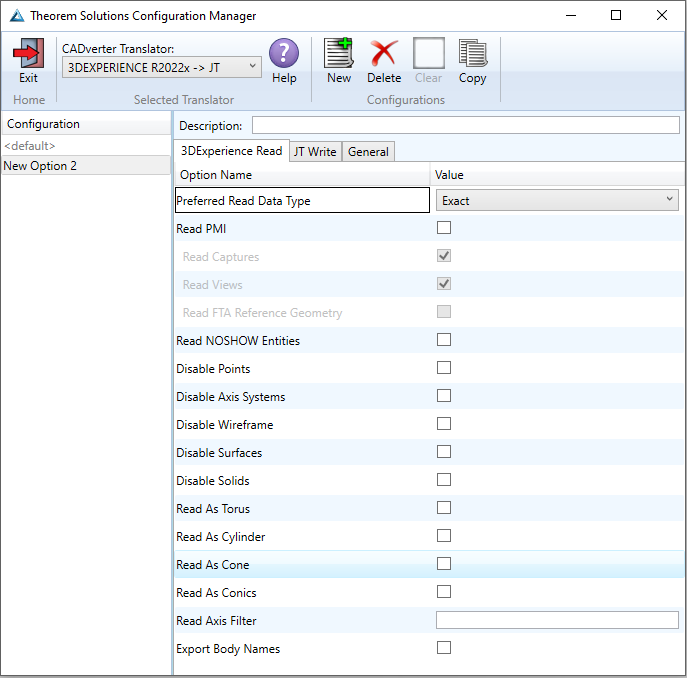Viewport: 687px width, 678px height.
Task: Click the Read Axis Filter text field
Action: click(557, 620)
